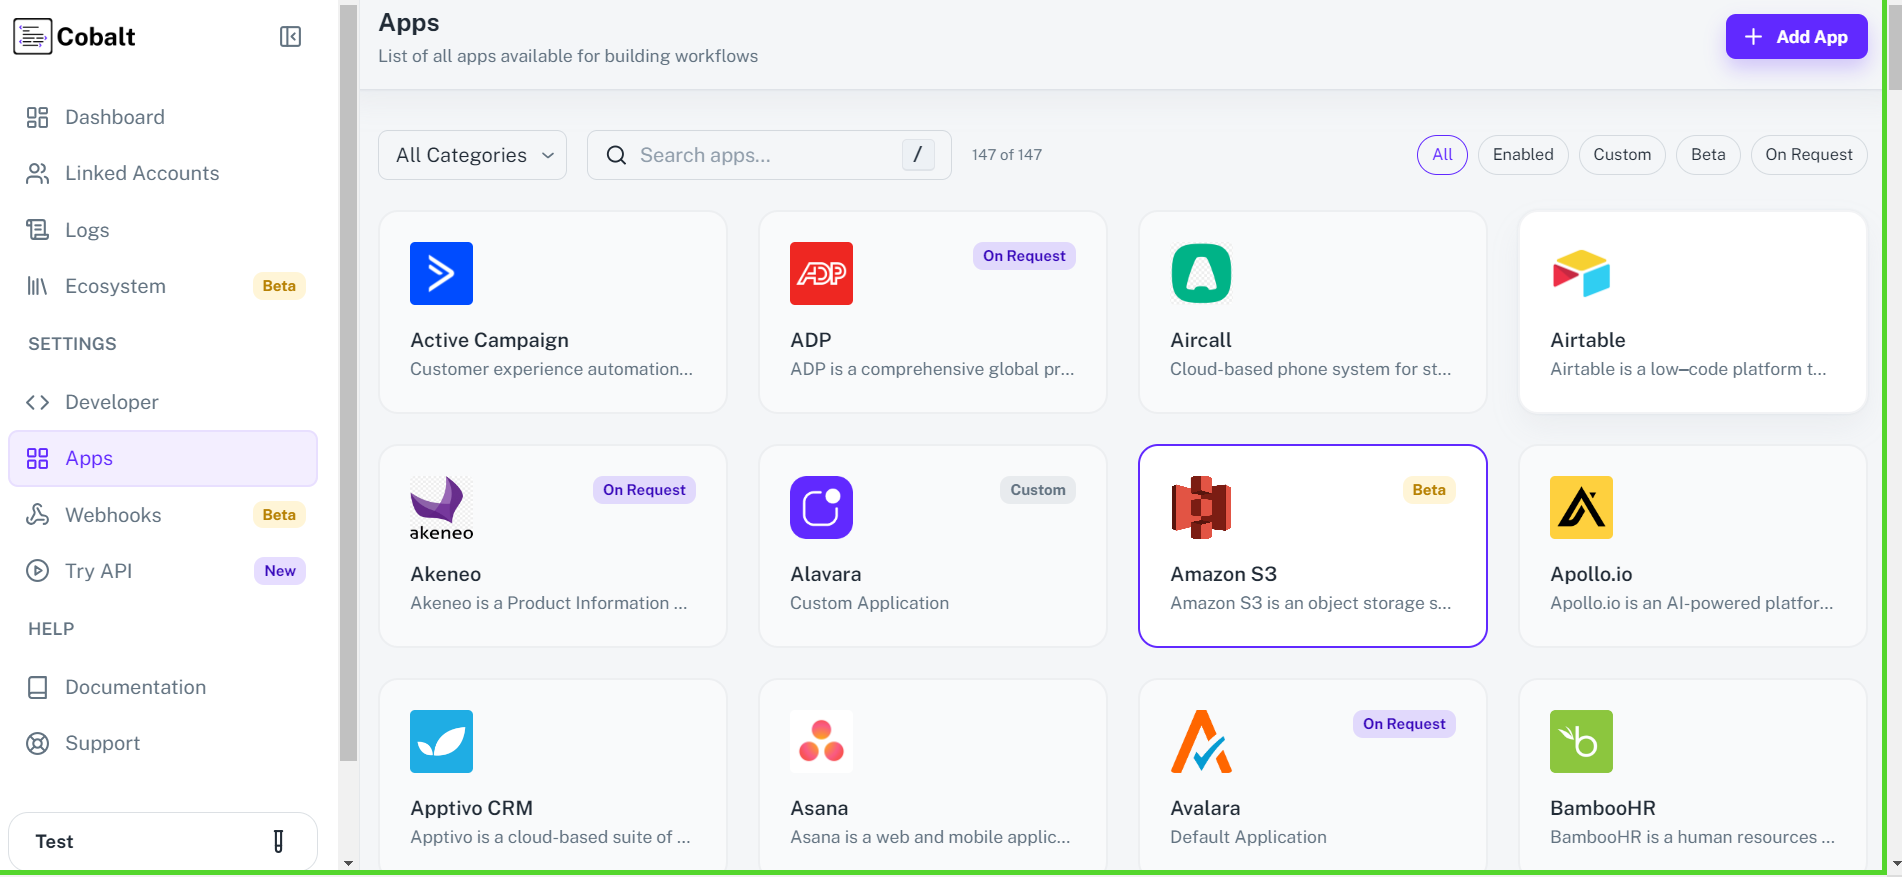1902x877 pixels.
Task: Click the Search apps input field
Action: pos(769,155)
